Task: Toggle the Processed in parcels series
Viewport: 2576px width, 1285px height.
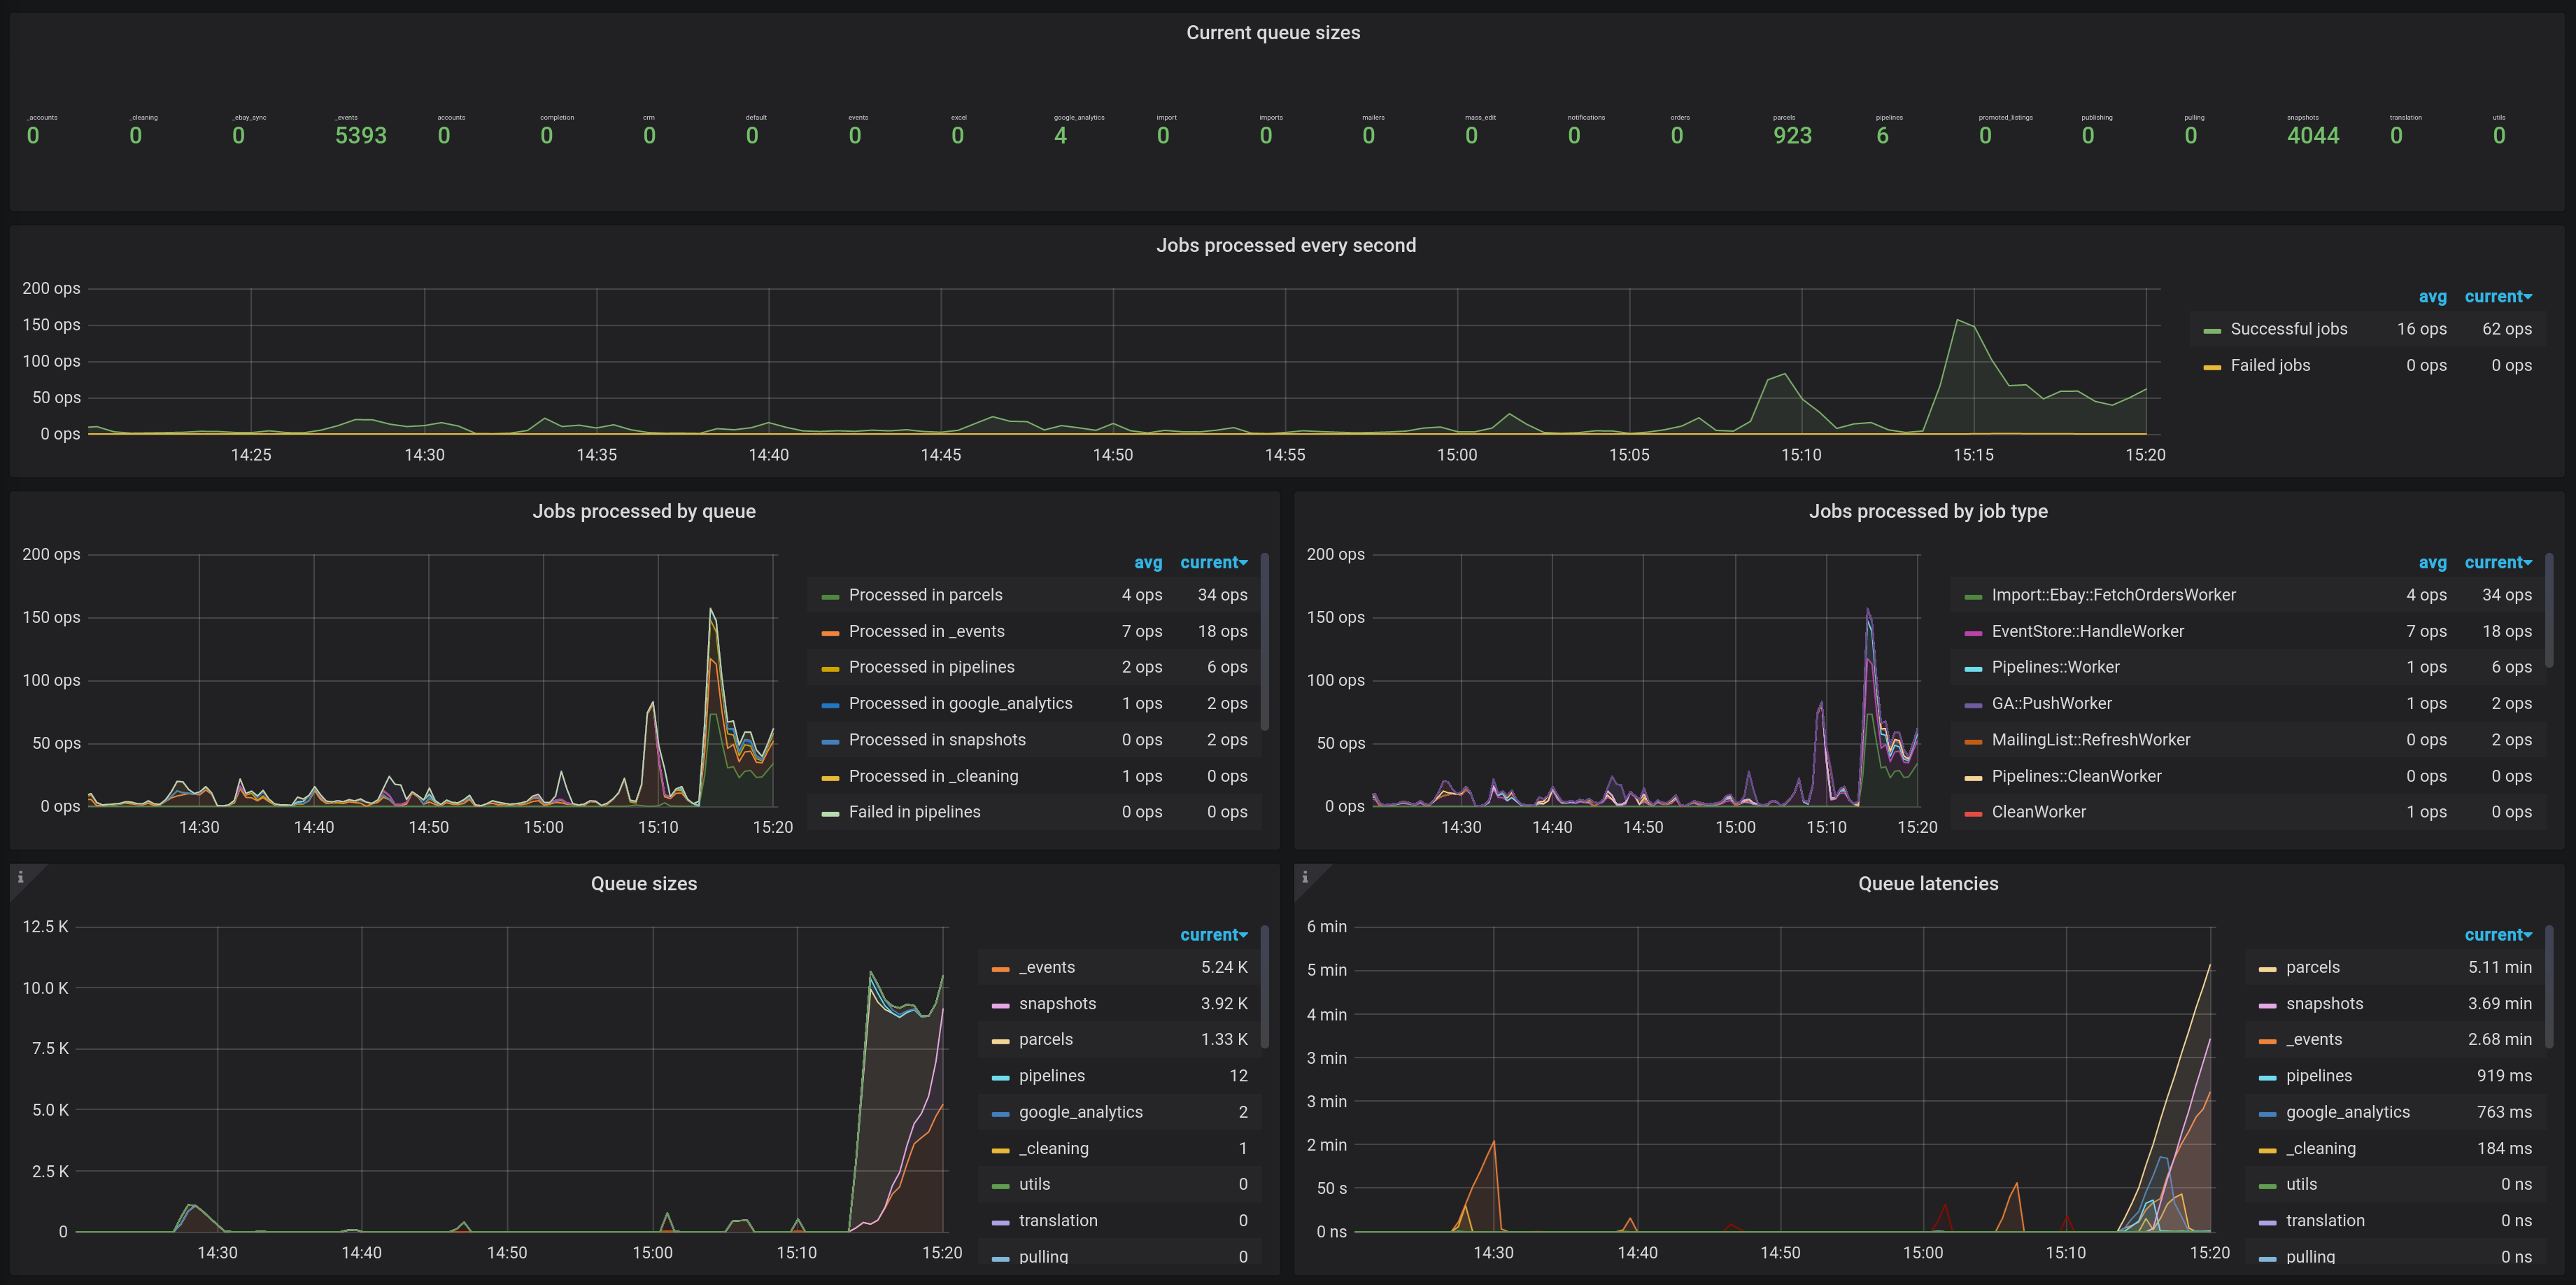Action: (925, 595)
